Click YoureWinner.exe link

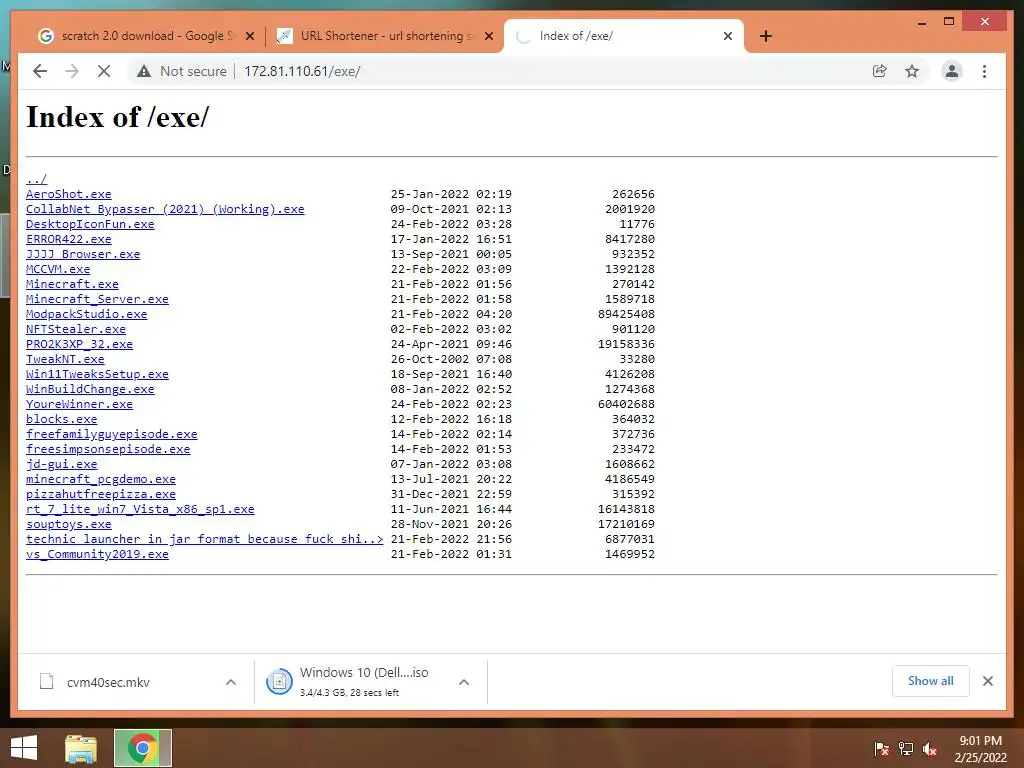tap(80, 404)
